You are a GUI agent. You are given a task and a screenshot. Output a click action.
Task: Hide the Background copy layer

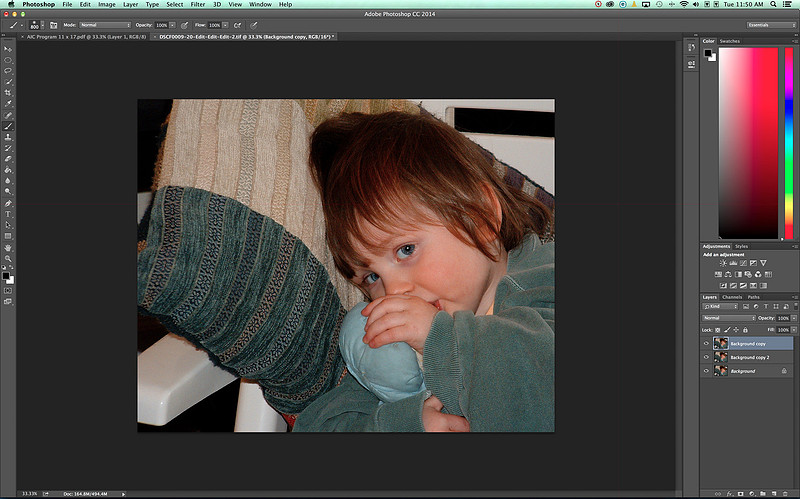706,343
